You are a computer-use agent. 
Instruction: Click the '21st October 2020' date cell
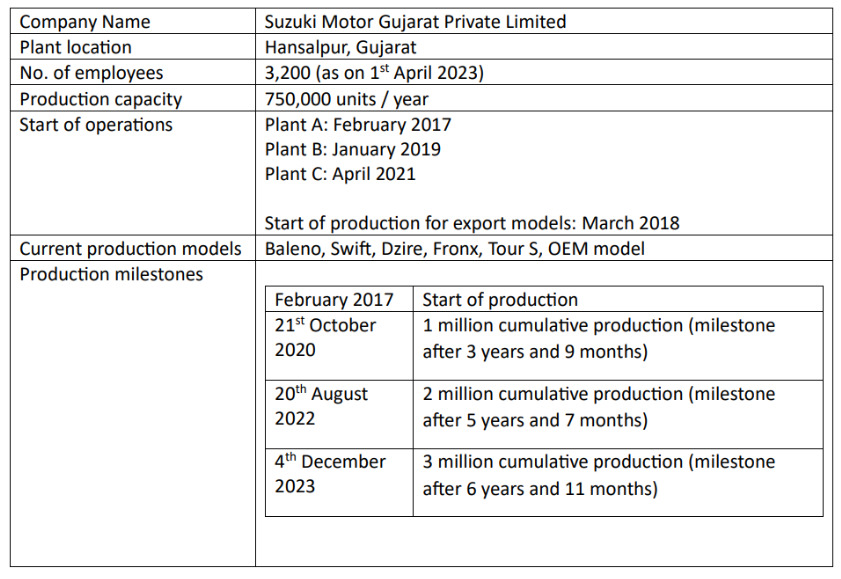326,338
